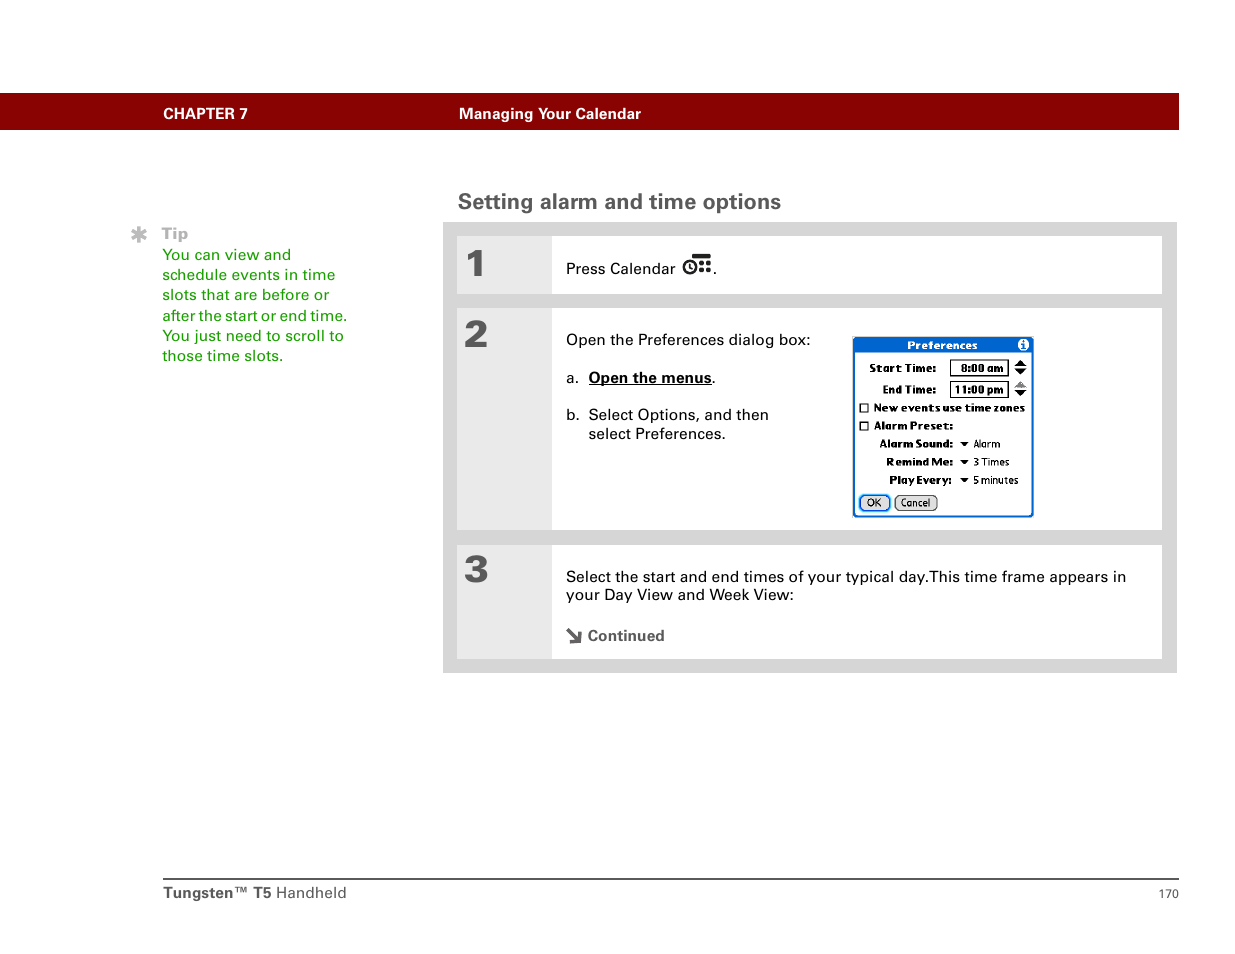
Task: Click the Tip asterisk icon
Action: point(139,235)
